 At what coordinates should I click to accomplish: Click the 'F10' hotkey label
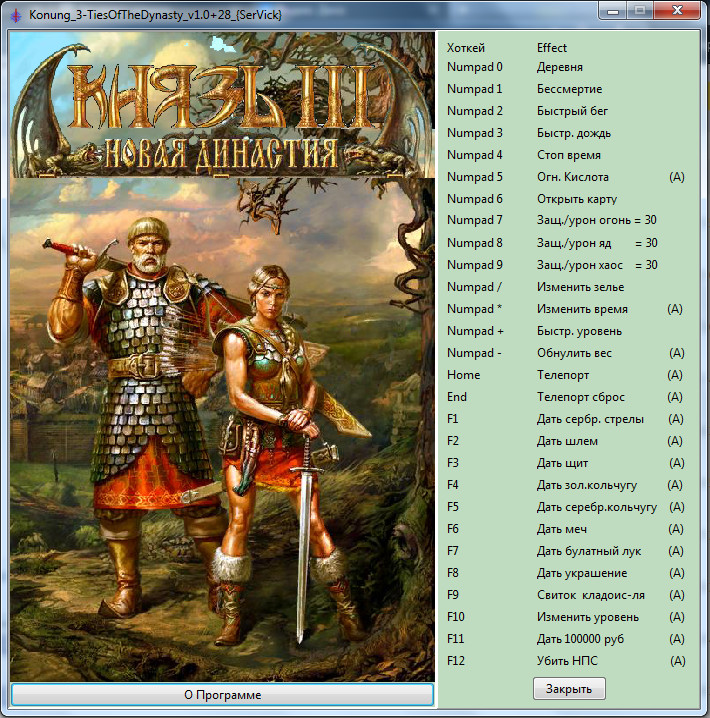pos(455,617)
